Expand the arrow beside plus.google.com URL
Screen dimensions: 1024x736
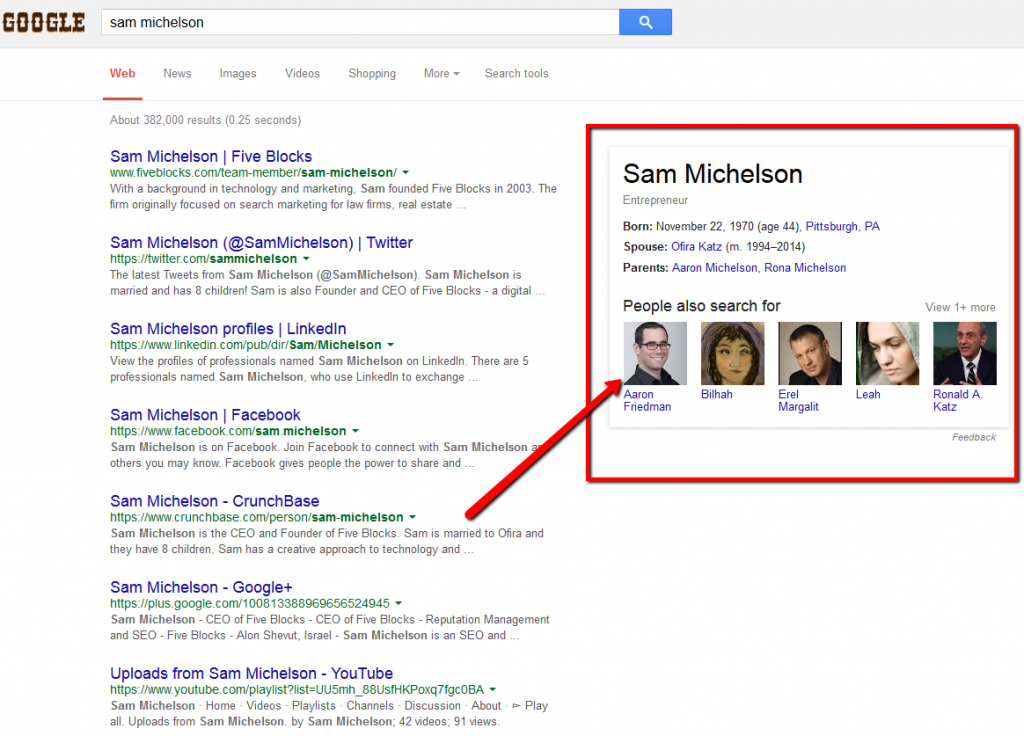click(x=398, y=603)
